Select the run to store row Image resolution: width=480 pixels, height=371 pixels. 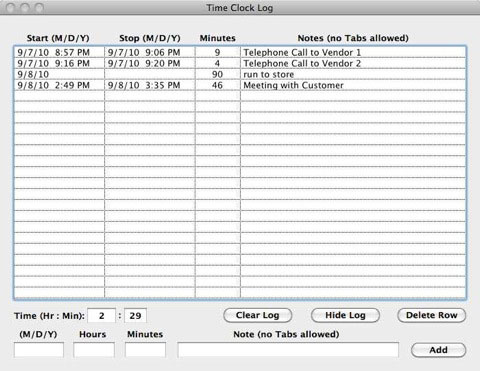(240, 74)
